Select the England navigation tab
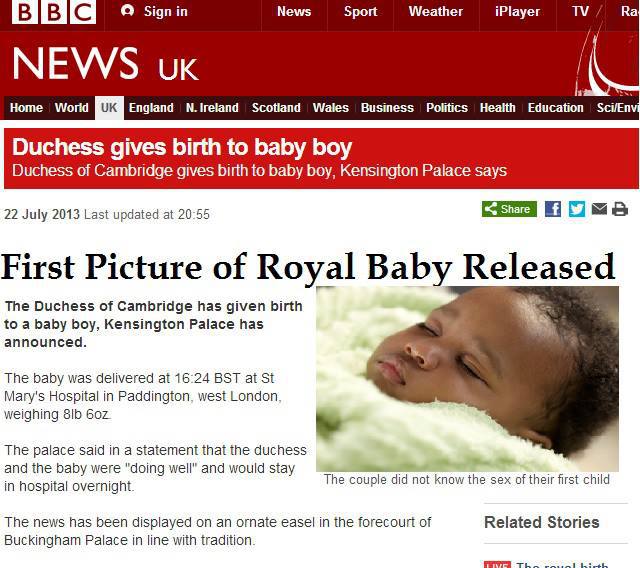Image resolution: width=640 pixels, height=568 pixels. [151, 108]
